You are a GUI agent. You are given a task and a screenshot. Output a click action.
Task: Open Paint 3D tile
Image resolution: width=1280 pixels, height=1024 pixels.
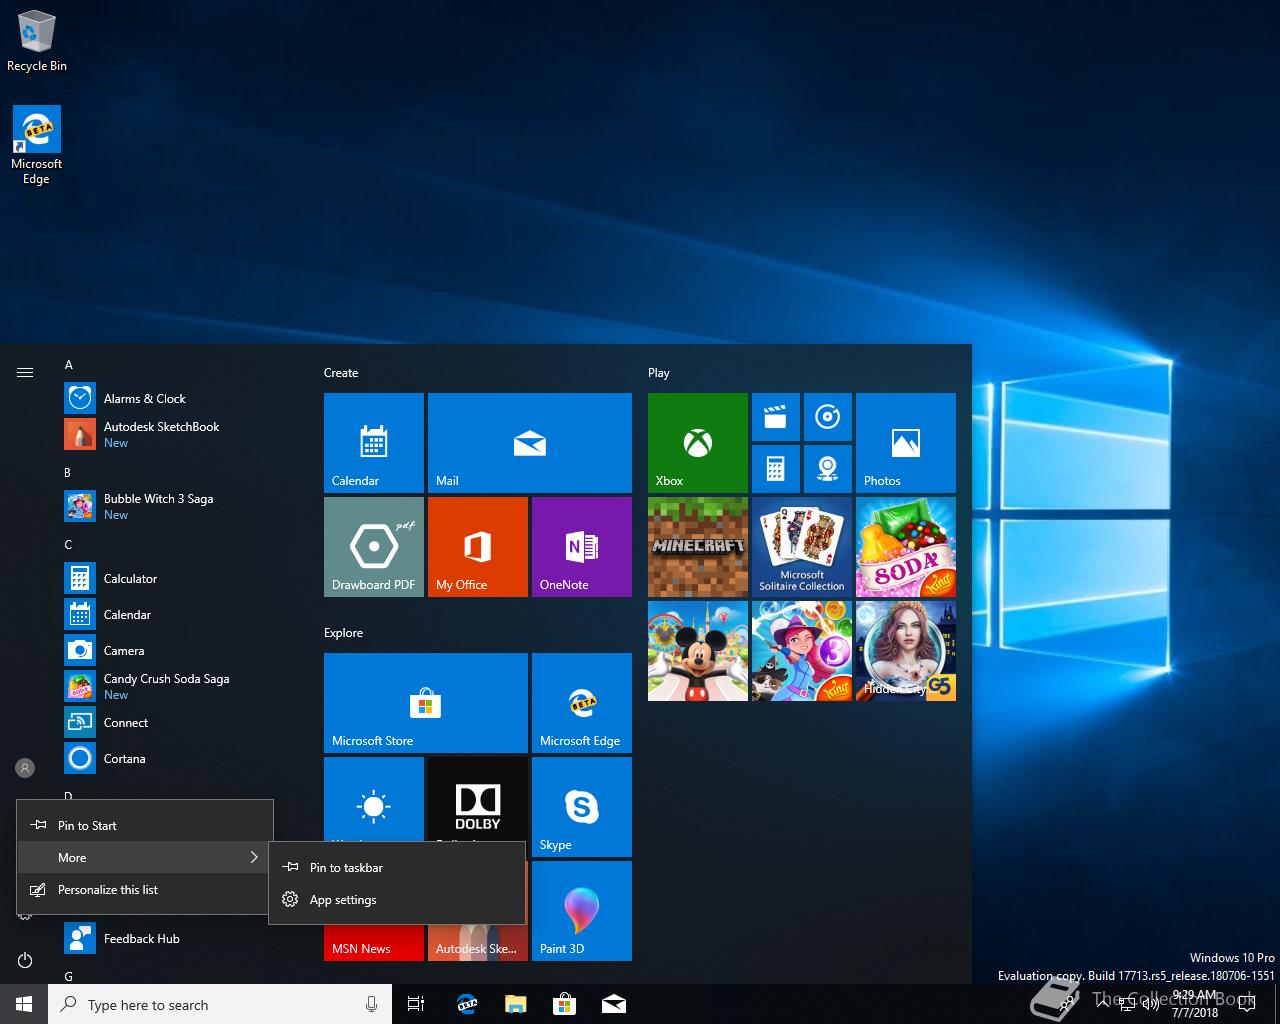pos(582,911)
